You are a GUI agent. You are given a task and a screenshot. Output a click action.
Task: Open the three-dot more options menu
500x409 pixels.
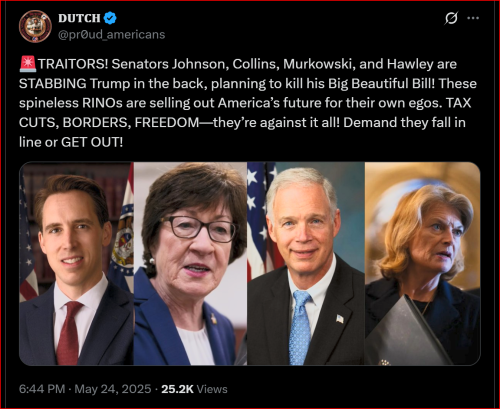(x=473, y=18)
